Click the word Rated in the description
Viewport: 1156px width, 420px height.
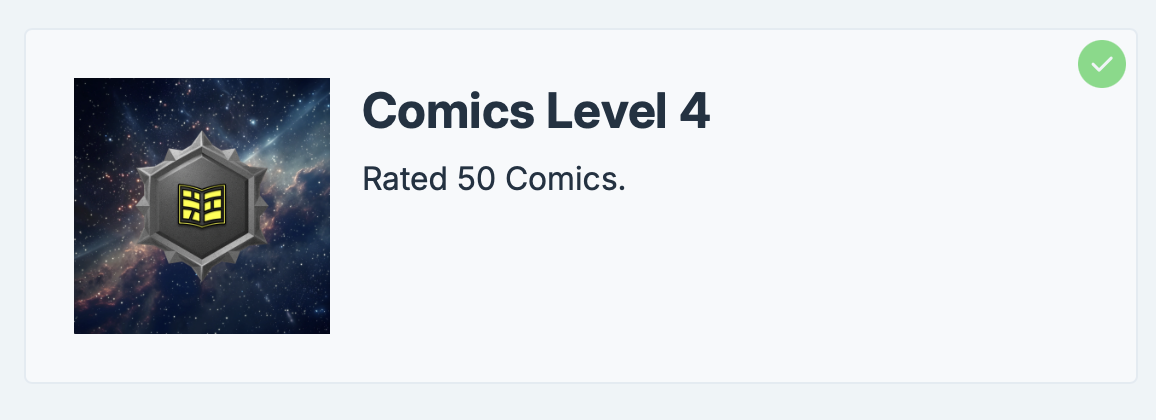point(405,179)
